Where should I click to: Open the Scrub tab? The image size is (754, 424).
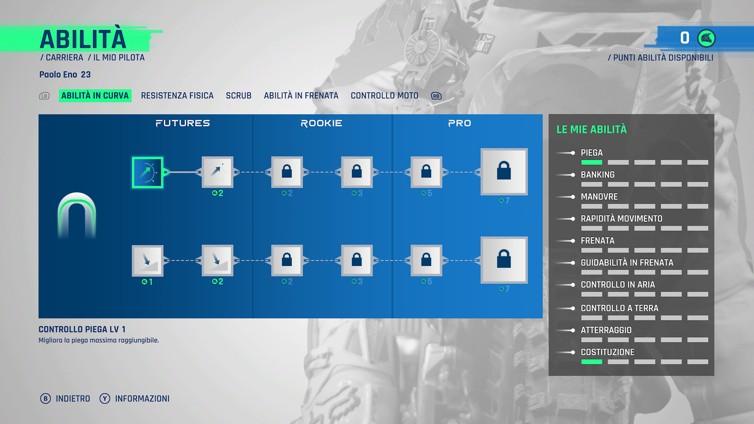[x=238, y=96]
